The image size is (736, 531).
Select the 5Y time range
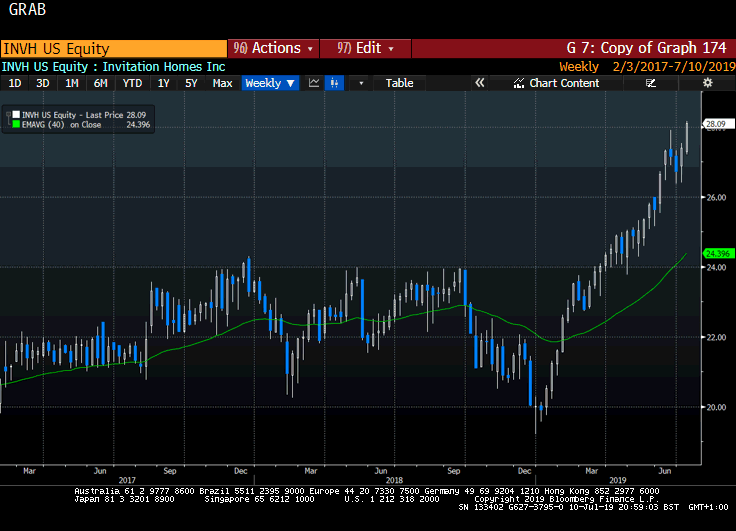pyautogui.click(x=191, y=83)
